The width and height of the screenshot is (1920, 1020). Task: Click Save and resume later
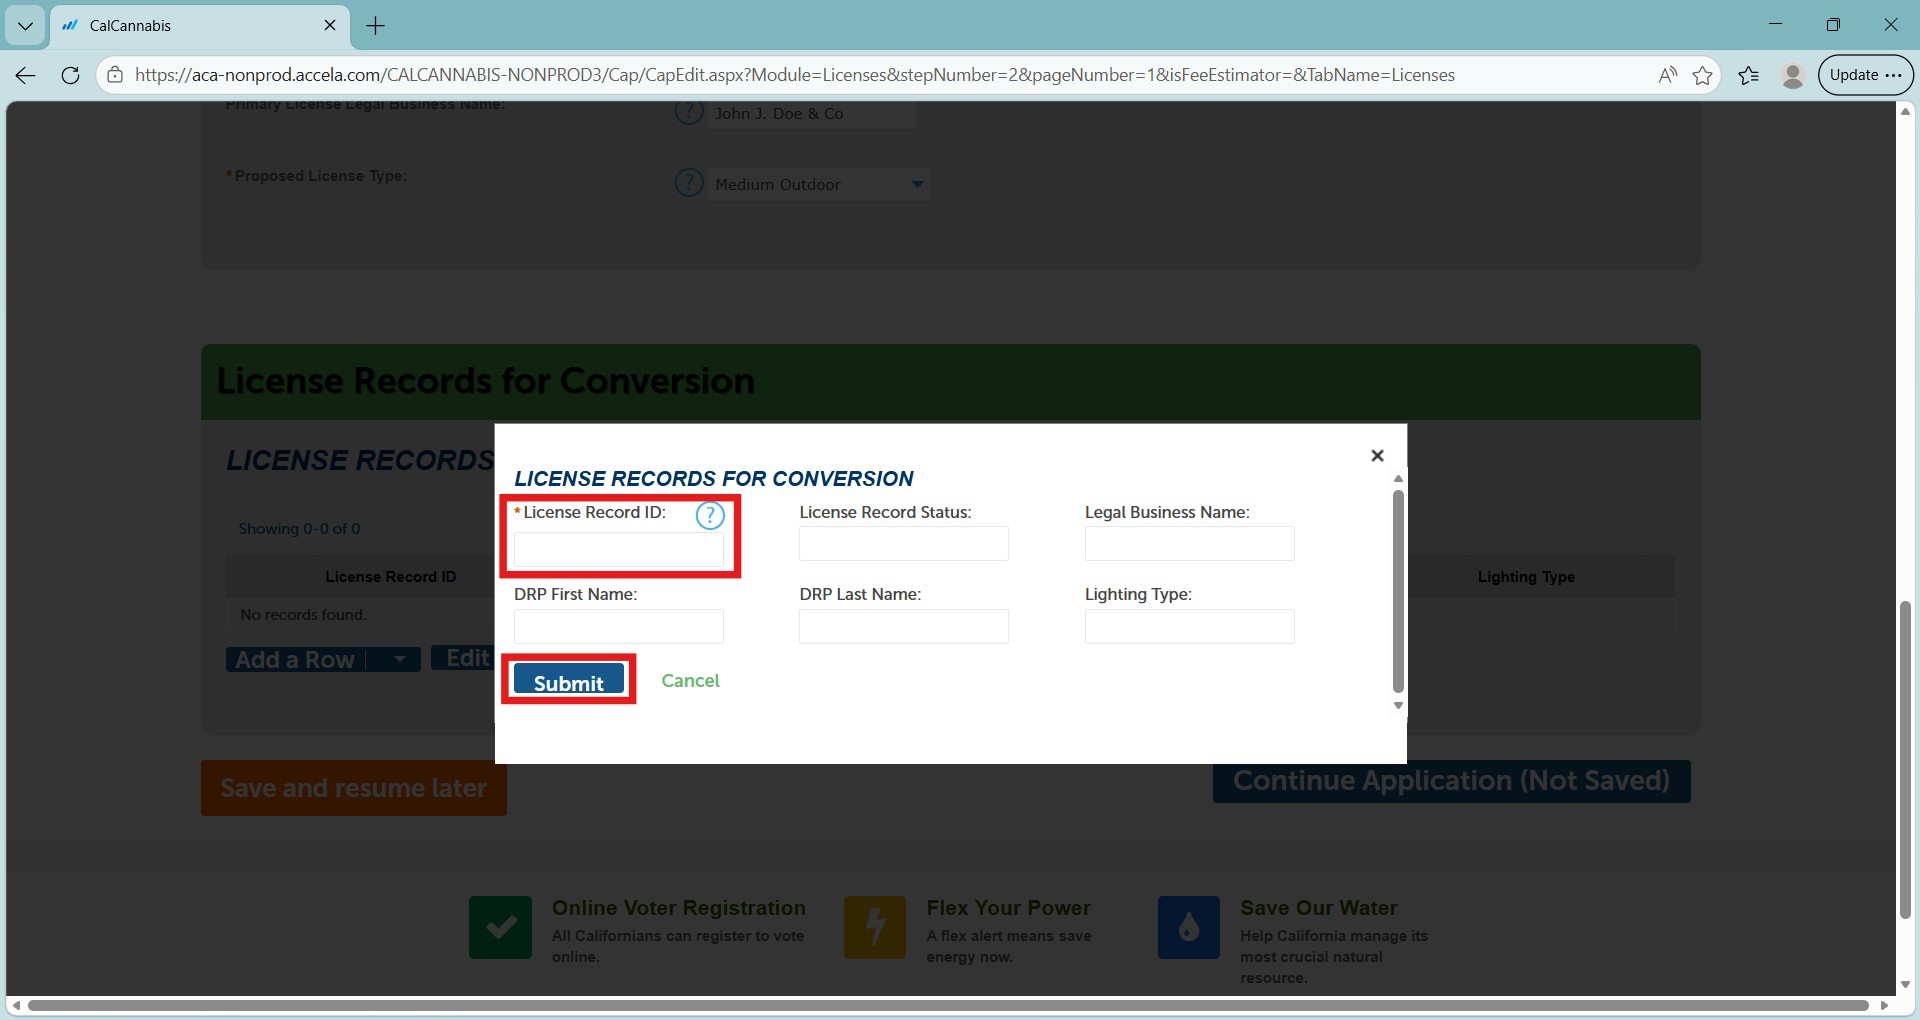click(354, 788)
